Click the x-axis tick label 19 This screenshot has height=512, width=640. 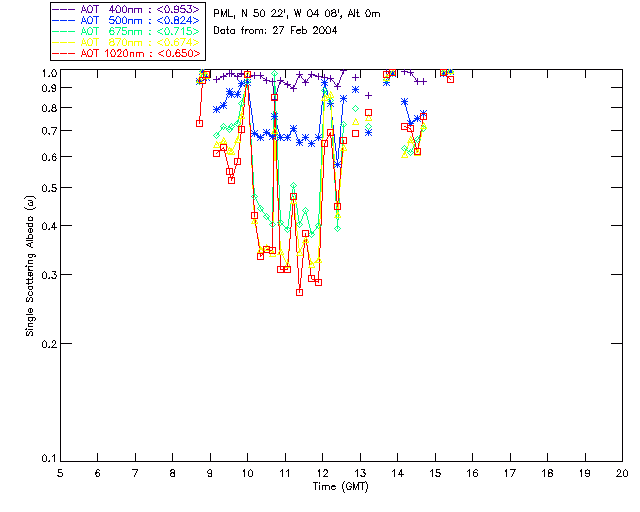[585, 473]
